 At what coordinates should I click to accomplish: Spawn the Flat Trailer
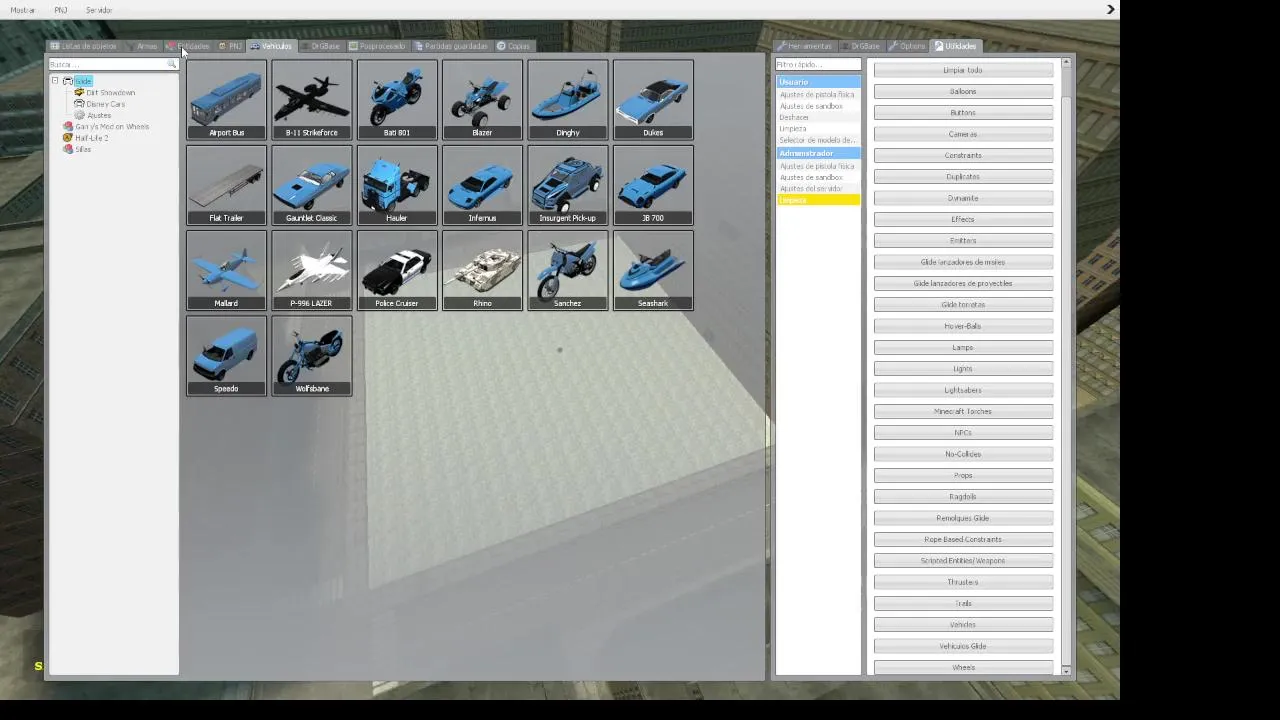(x=226, y=185)
